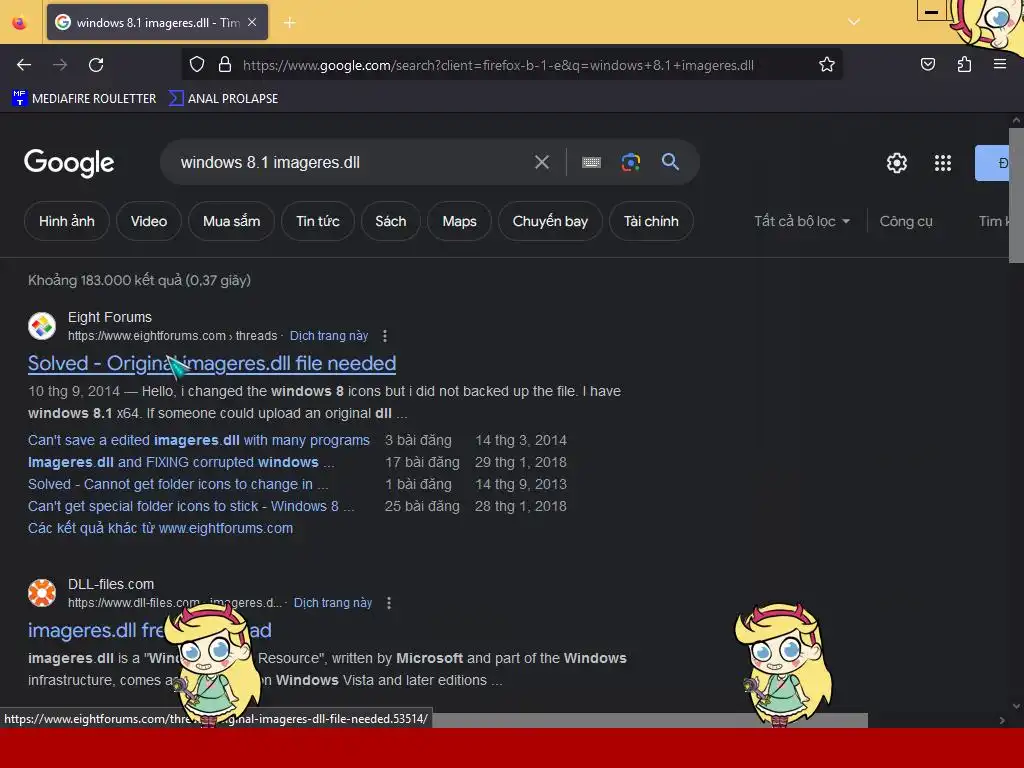This screenshot has width=1024, height=768.
Task: Click the blue sign-in button
Action: 992,163
